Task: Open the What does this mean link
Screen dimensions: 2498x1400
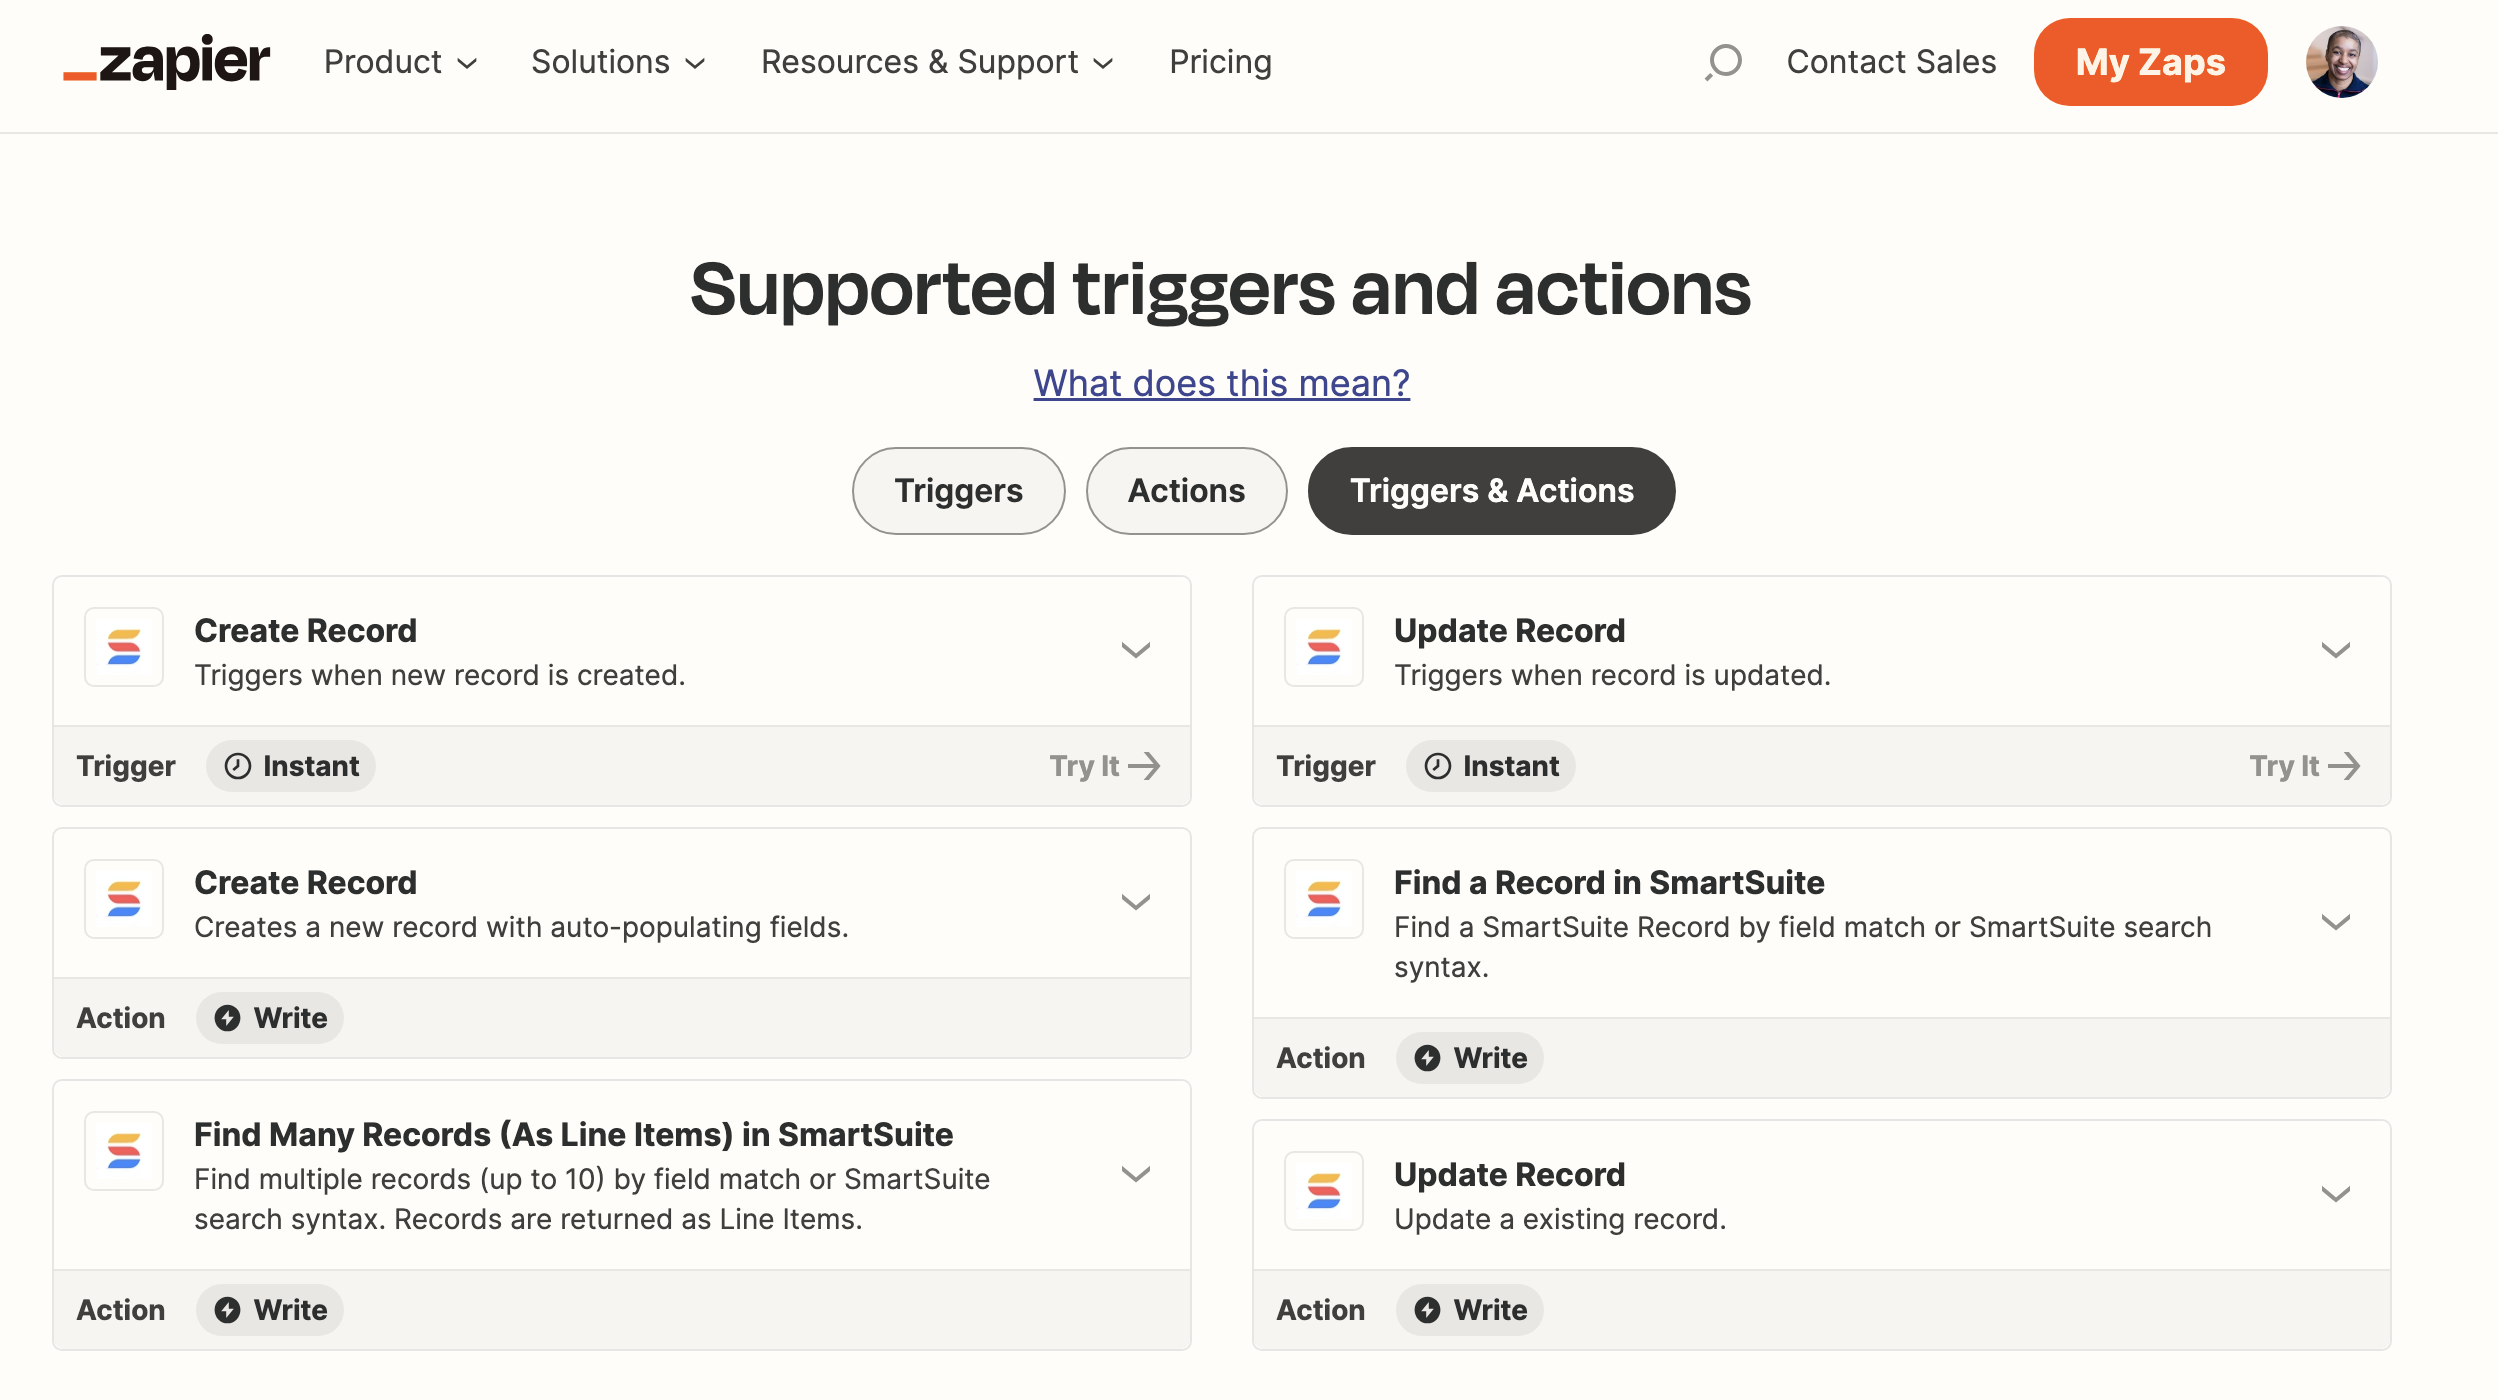Action: pos(1220,383)
